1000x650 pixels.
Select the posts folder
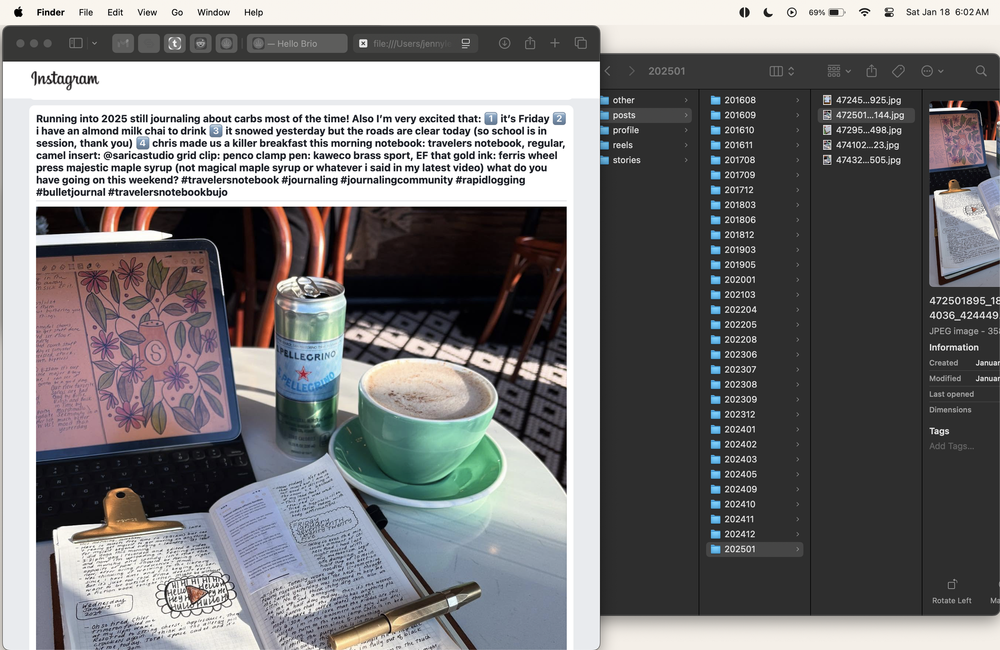644,115
